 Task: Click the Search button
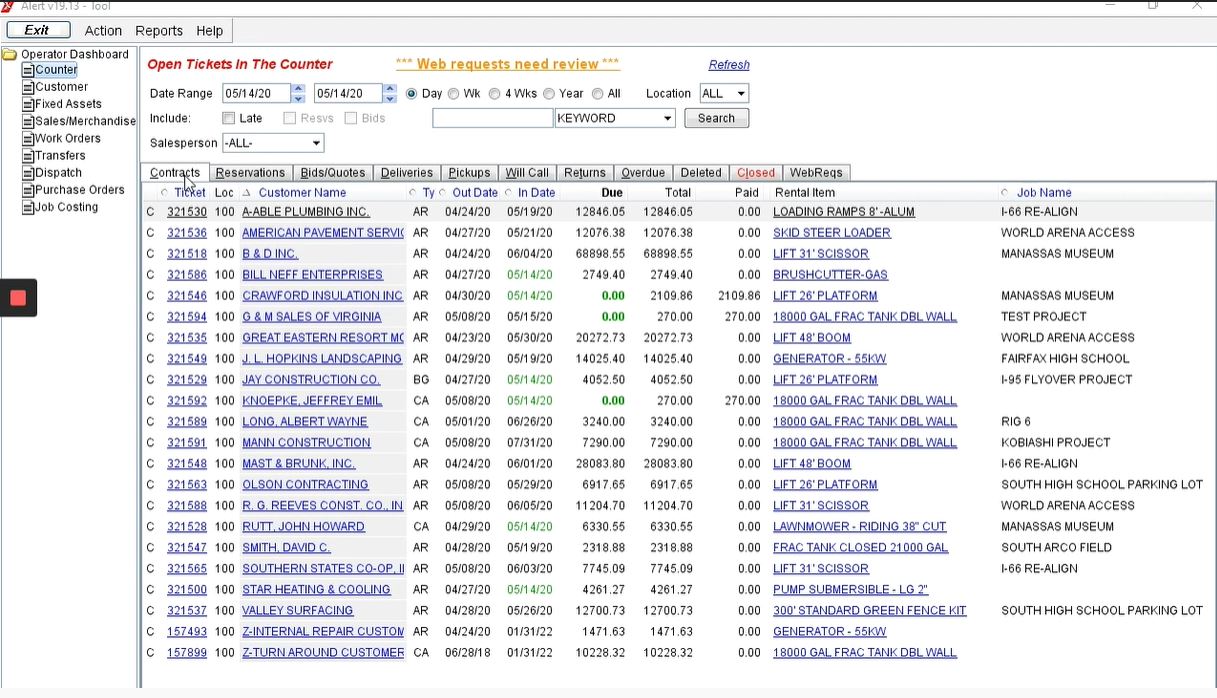pos(716,118)
